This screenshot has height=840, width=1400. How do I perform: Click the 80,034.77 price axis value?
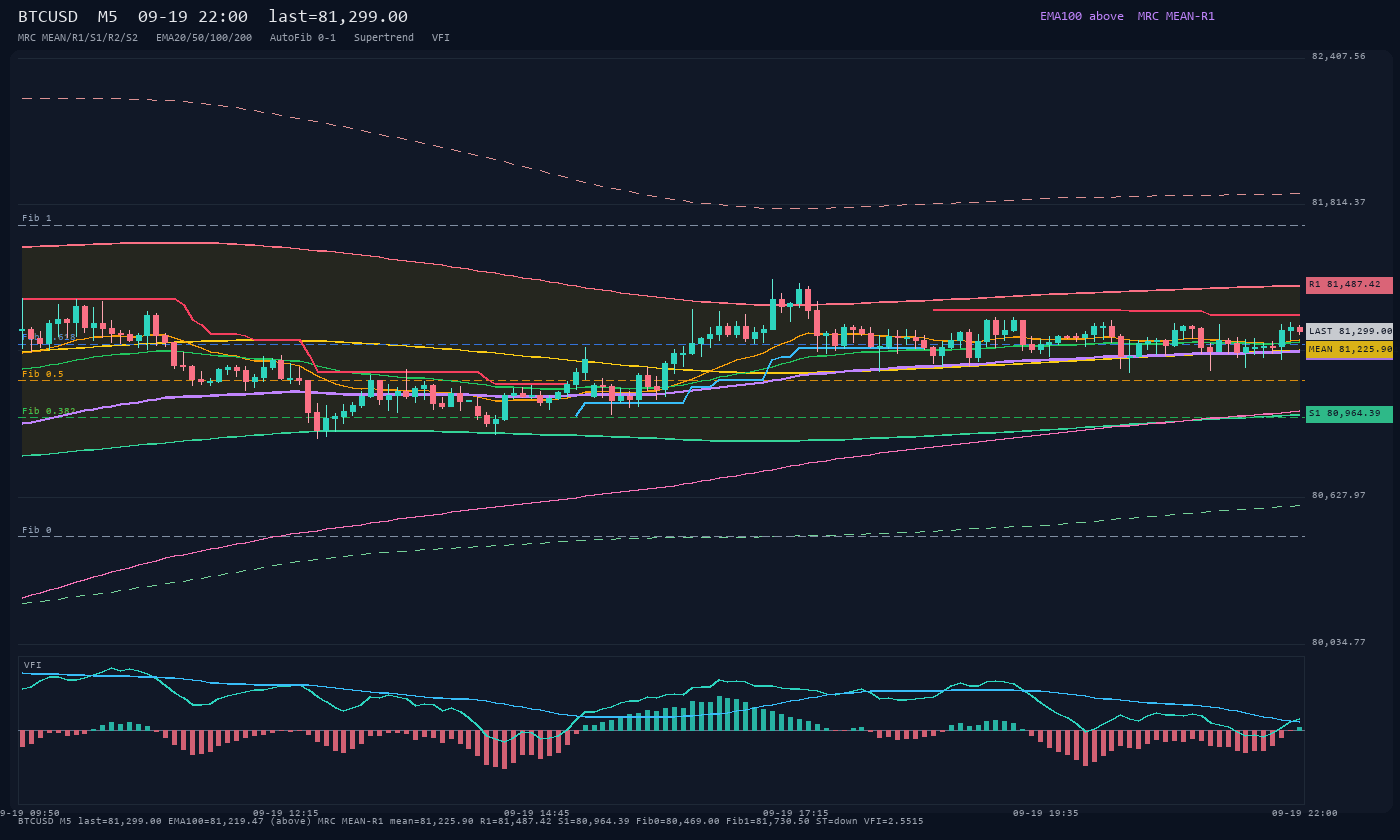click(1338, 642)
